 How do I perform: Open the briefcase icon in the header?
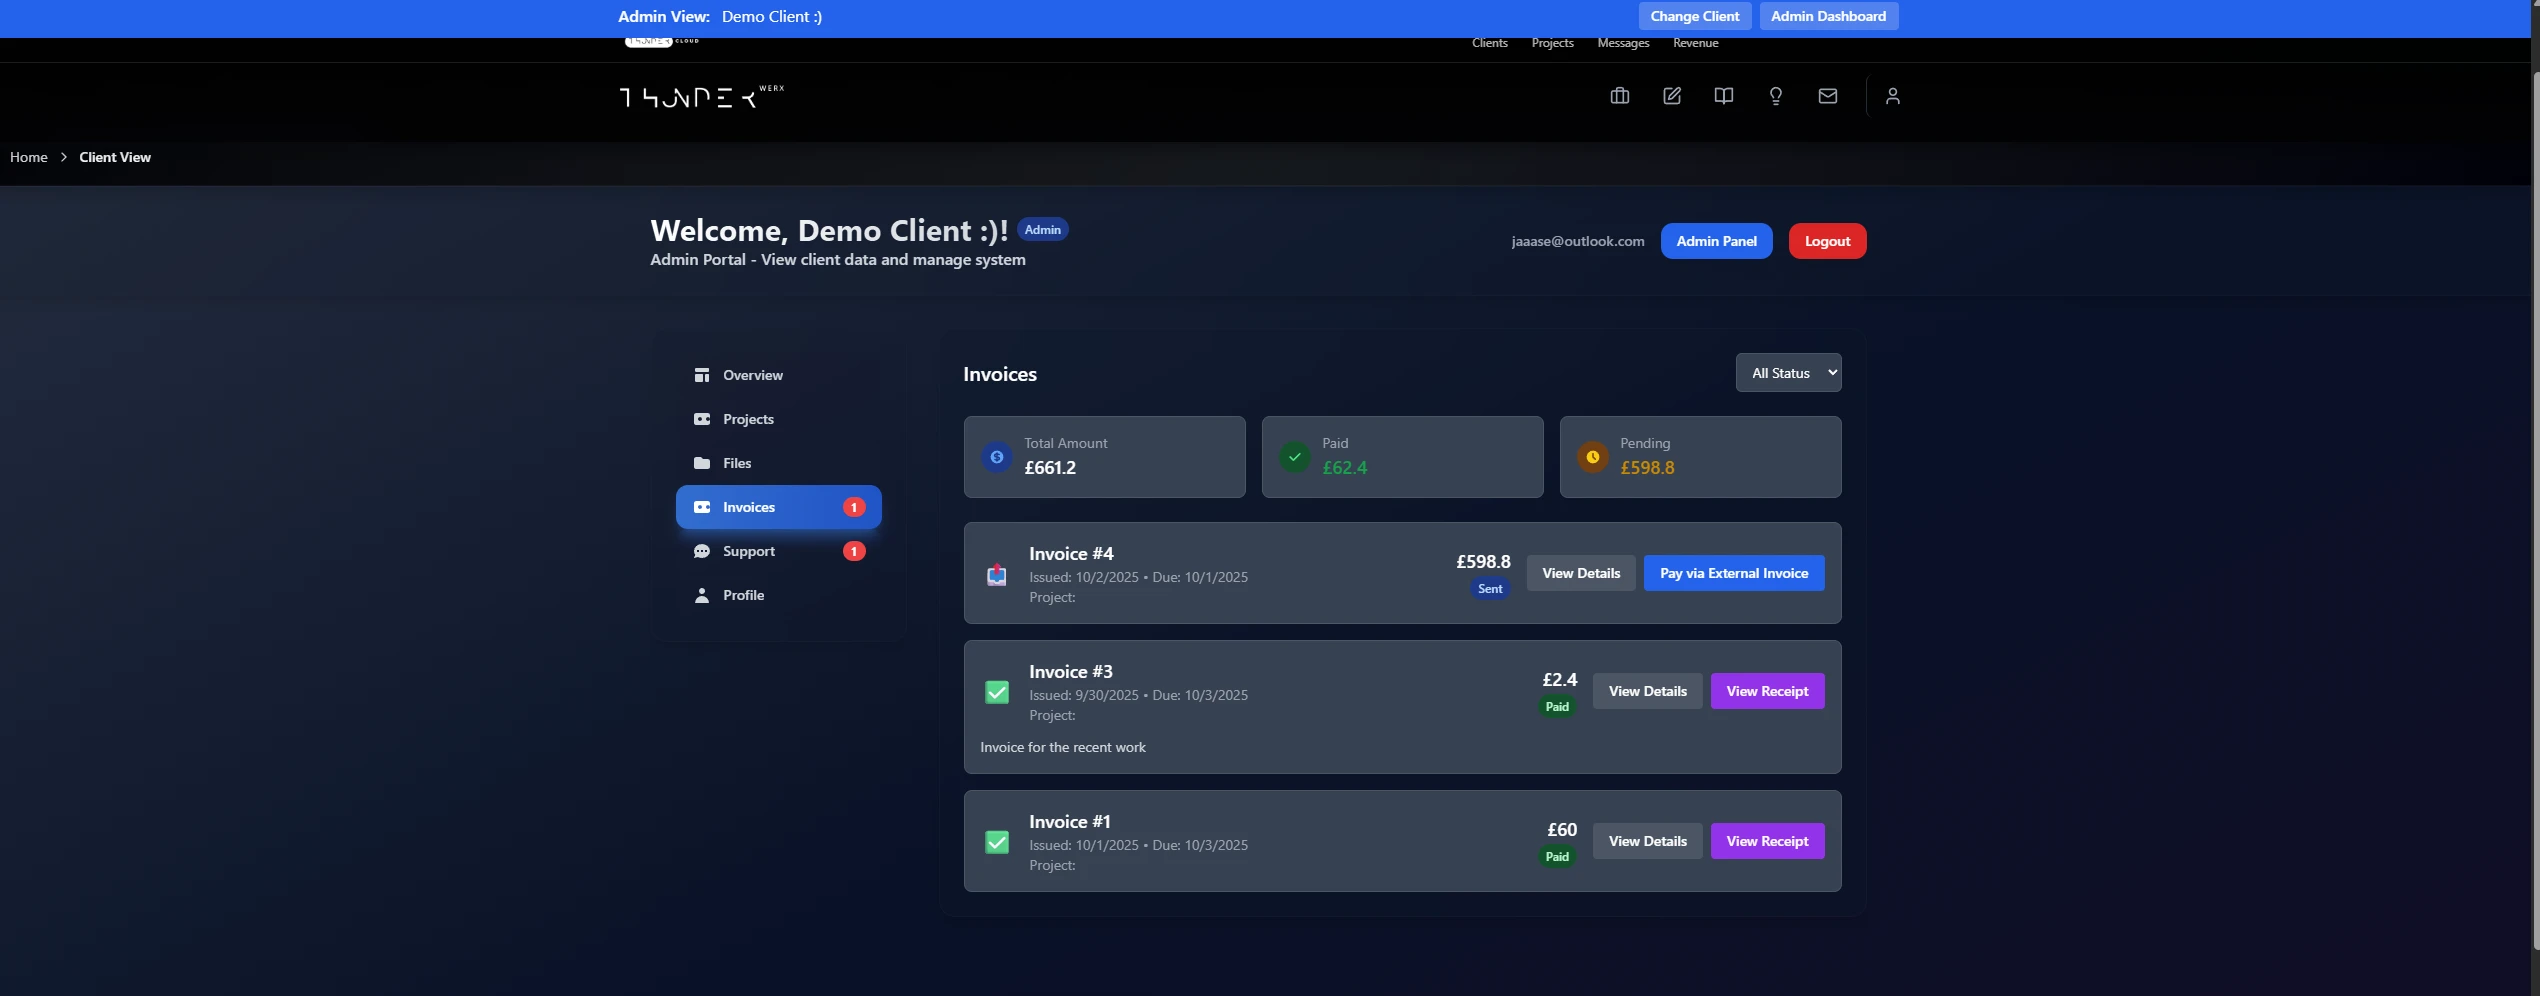tap(1619, 95)
